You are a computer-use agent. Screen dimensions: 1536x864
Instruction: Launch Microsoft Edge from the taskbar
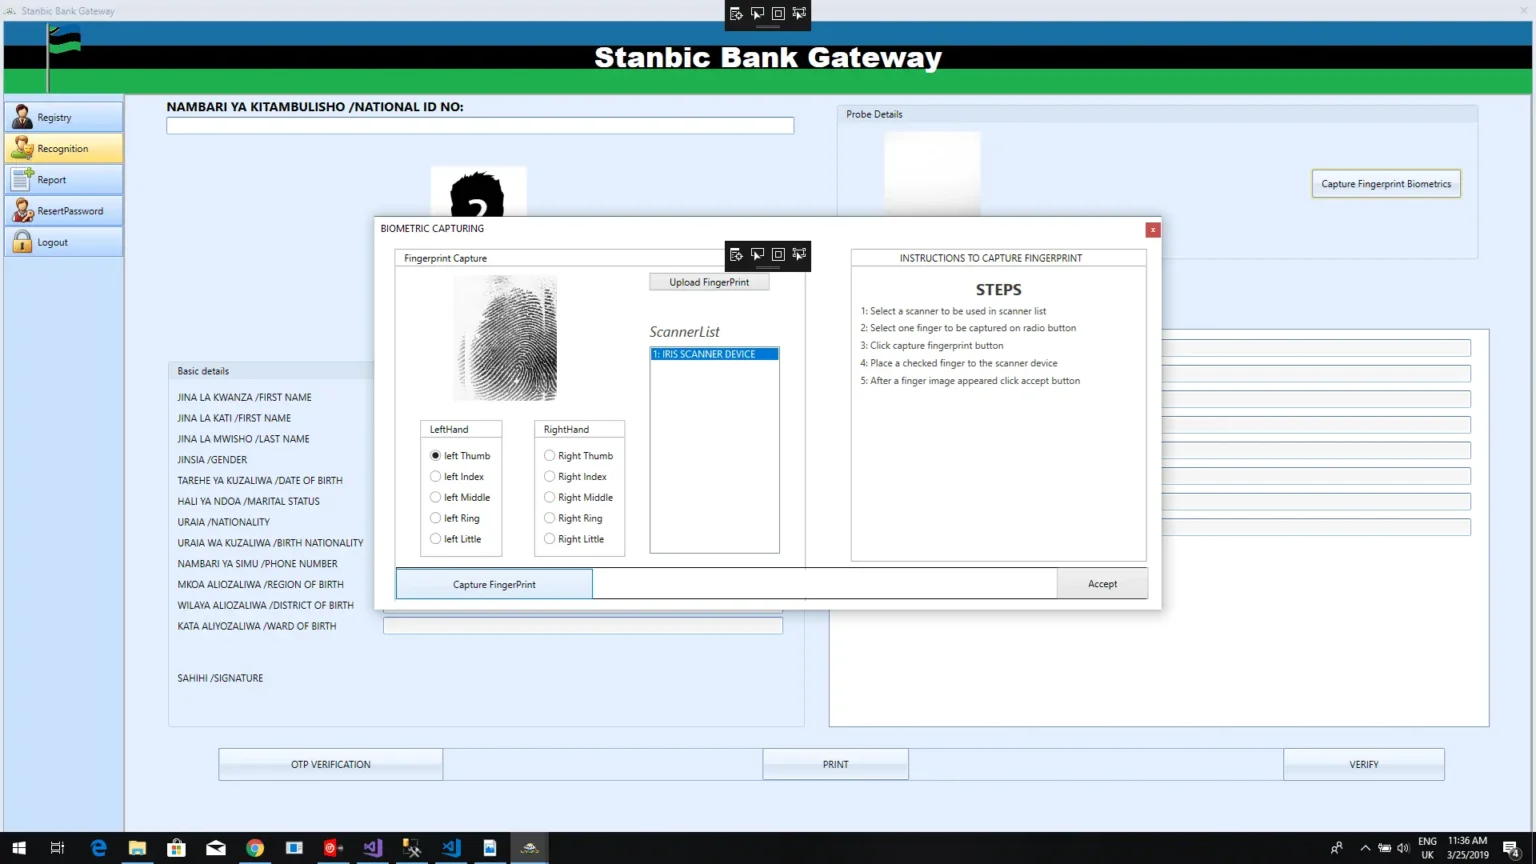98,848
